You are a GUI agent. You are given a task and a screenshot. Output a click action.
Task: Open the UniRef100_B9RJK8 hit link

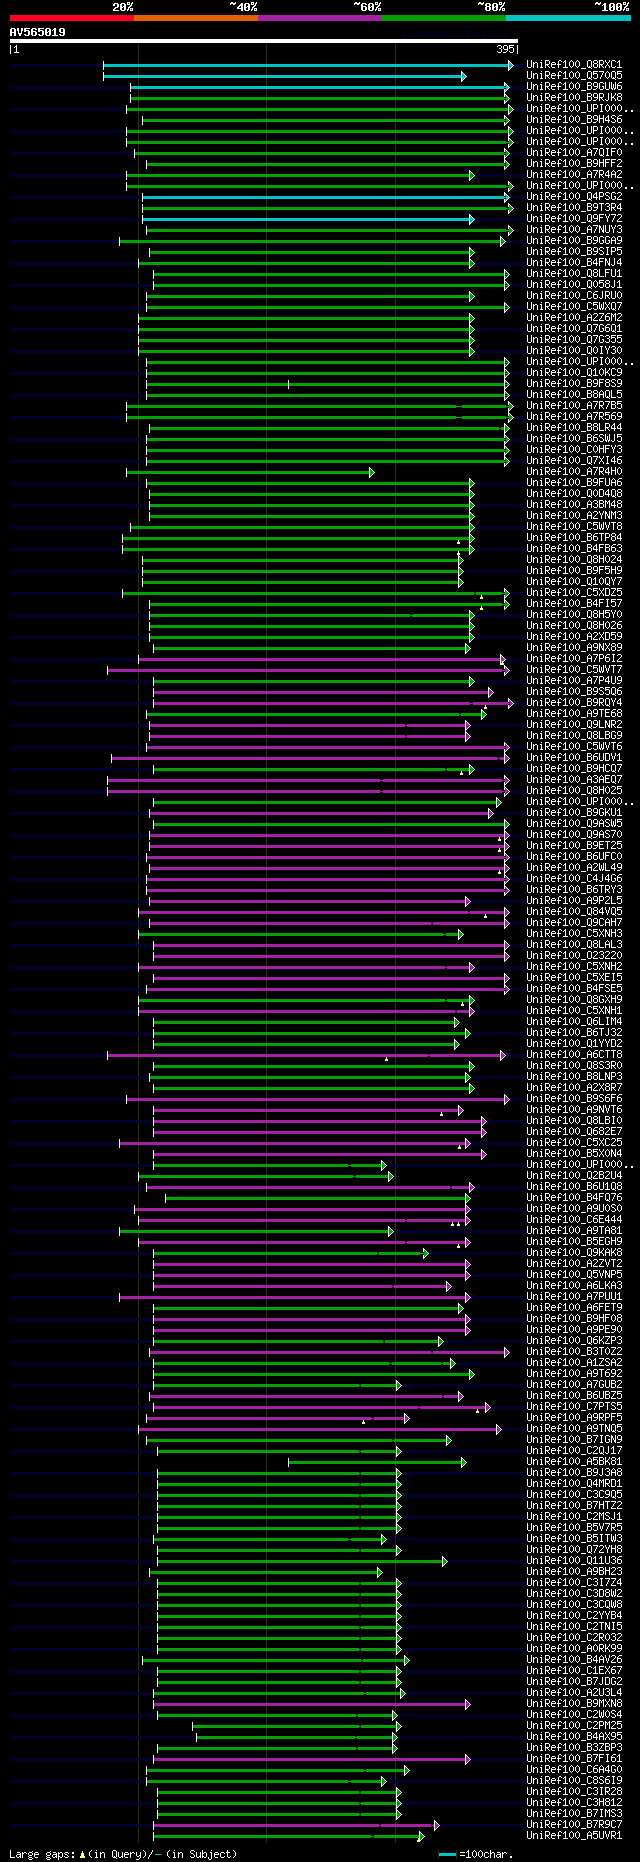tap(574, 98)
